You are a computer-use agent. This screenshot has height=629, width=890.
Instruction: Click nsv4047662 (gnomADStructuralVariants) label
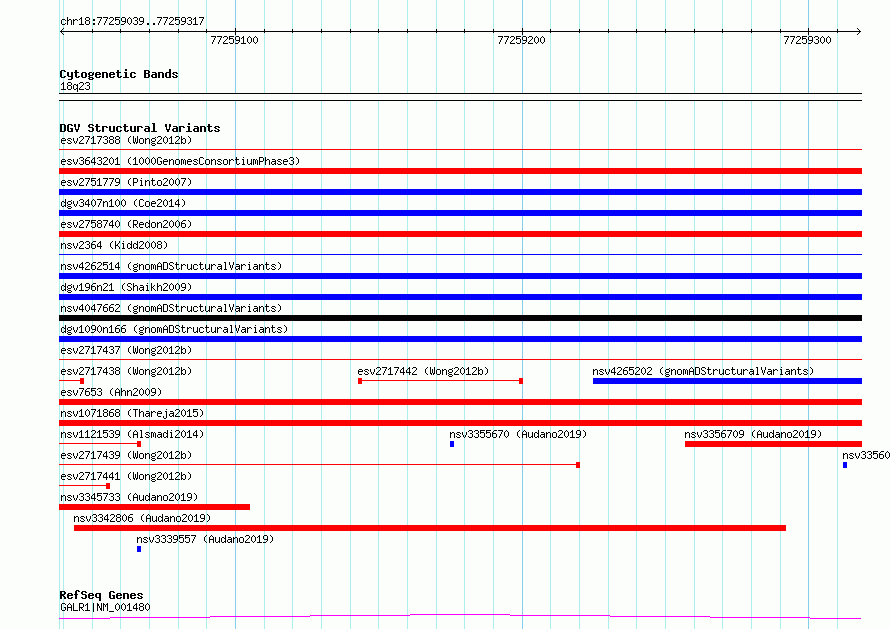[171, 308]
